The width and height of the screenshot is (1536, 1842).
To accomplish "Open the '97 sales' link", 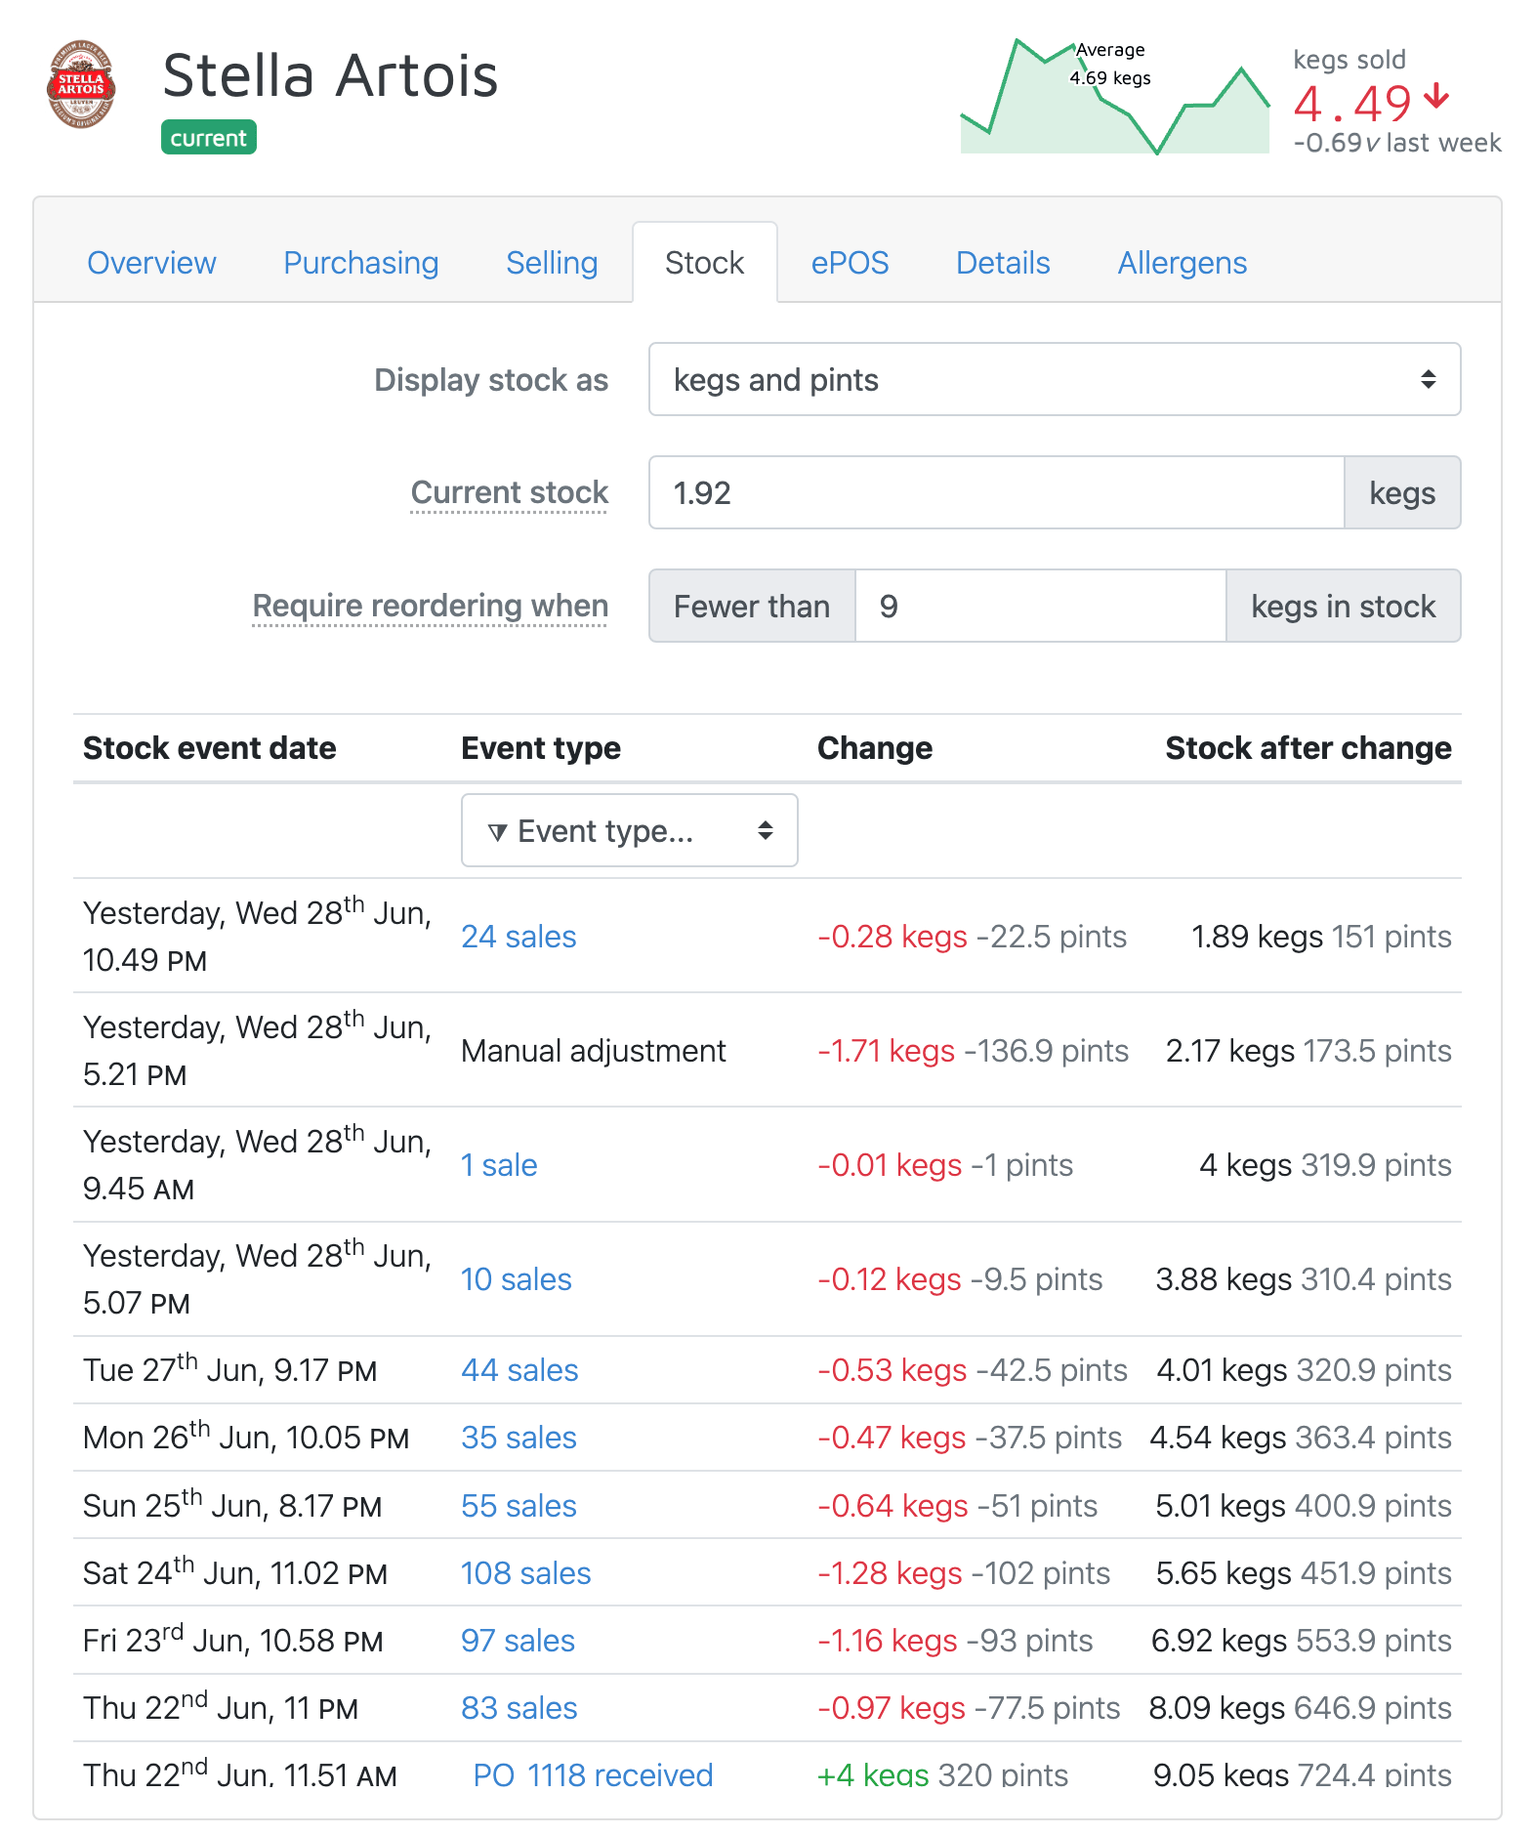I will [518, 1641].
